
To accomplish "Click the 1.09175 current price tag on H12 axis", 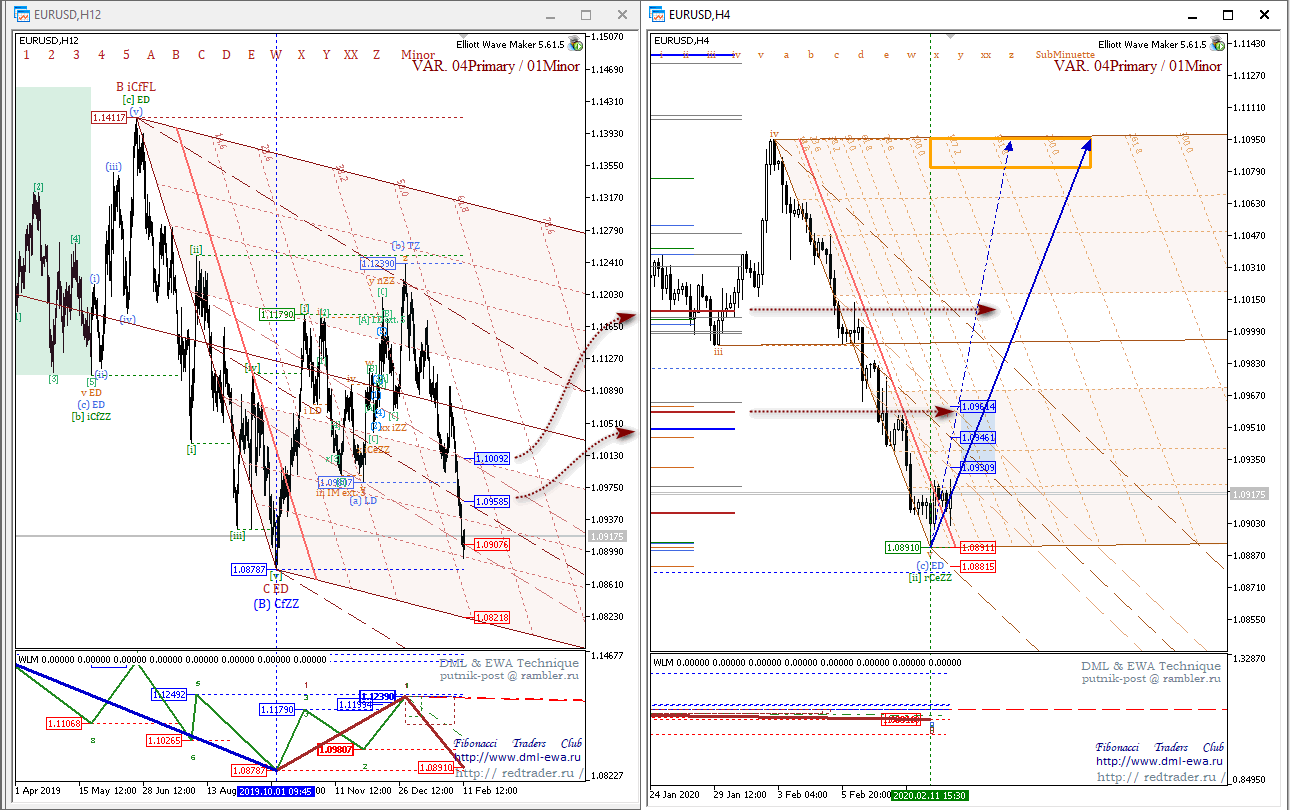I will 606,536.
